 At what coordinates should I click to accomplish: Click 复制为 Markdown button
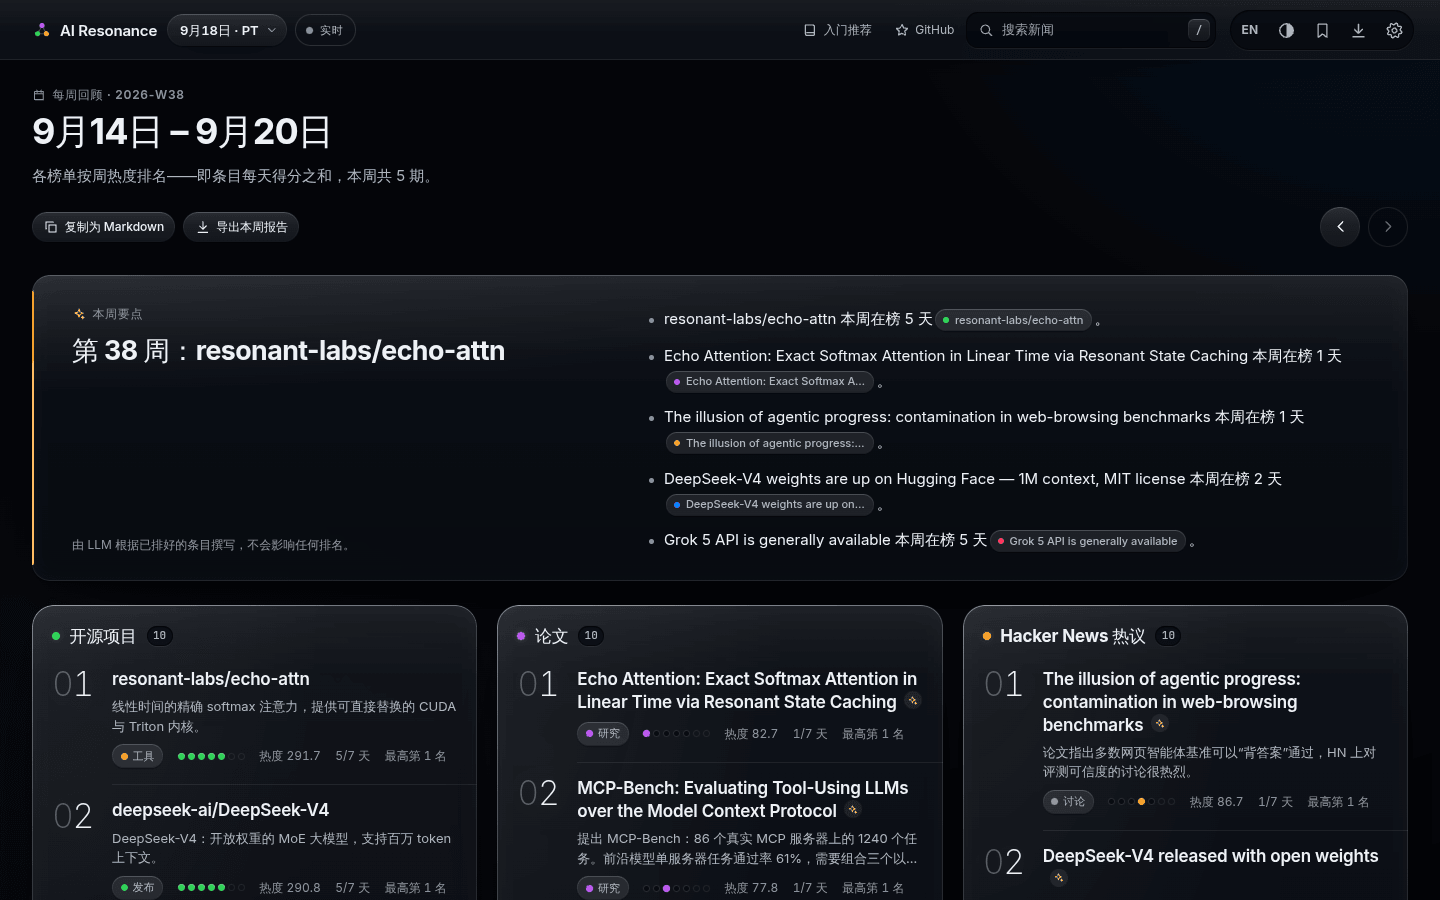[x=104, y=227]
